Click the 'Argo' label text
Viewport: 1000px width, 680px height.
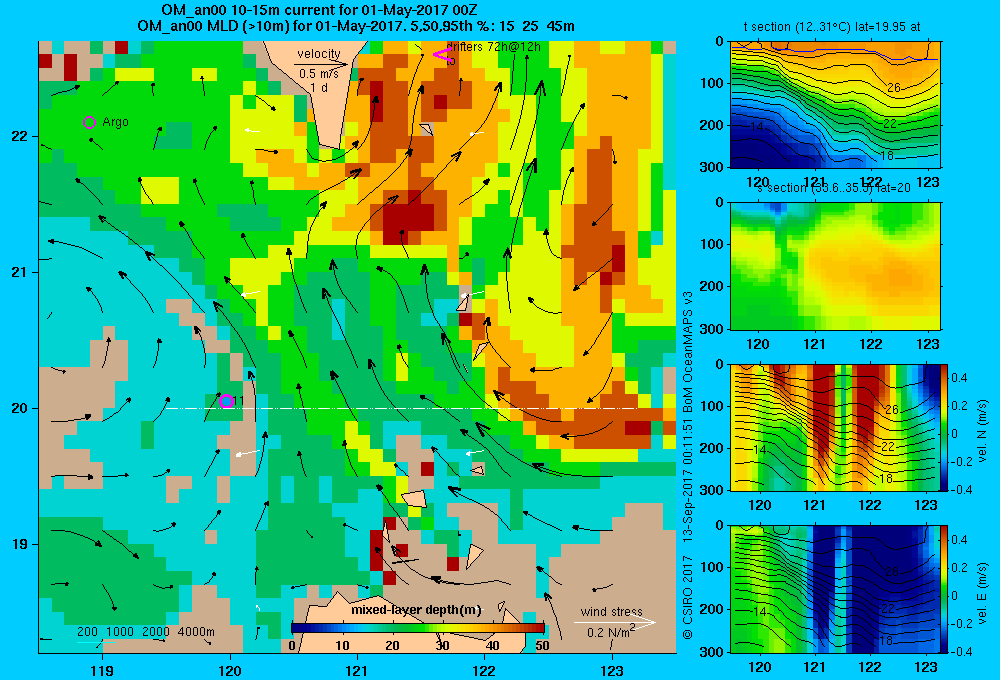click(115, 122)
